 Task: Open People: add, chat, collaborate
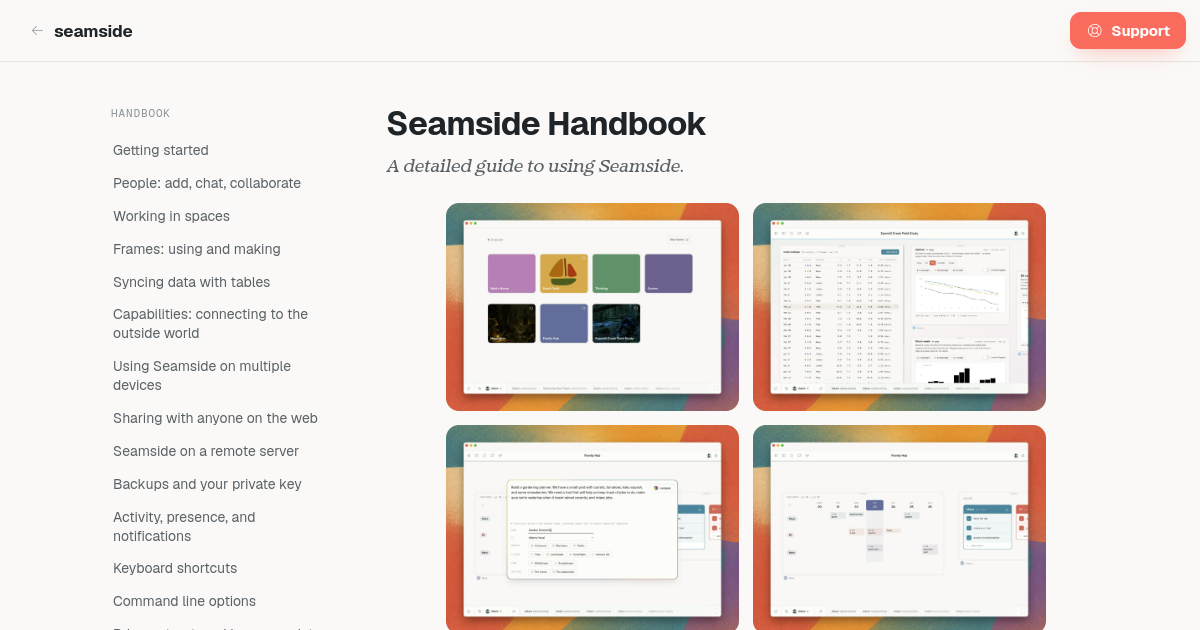coord(207,183)
